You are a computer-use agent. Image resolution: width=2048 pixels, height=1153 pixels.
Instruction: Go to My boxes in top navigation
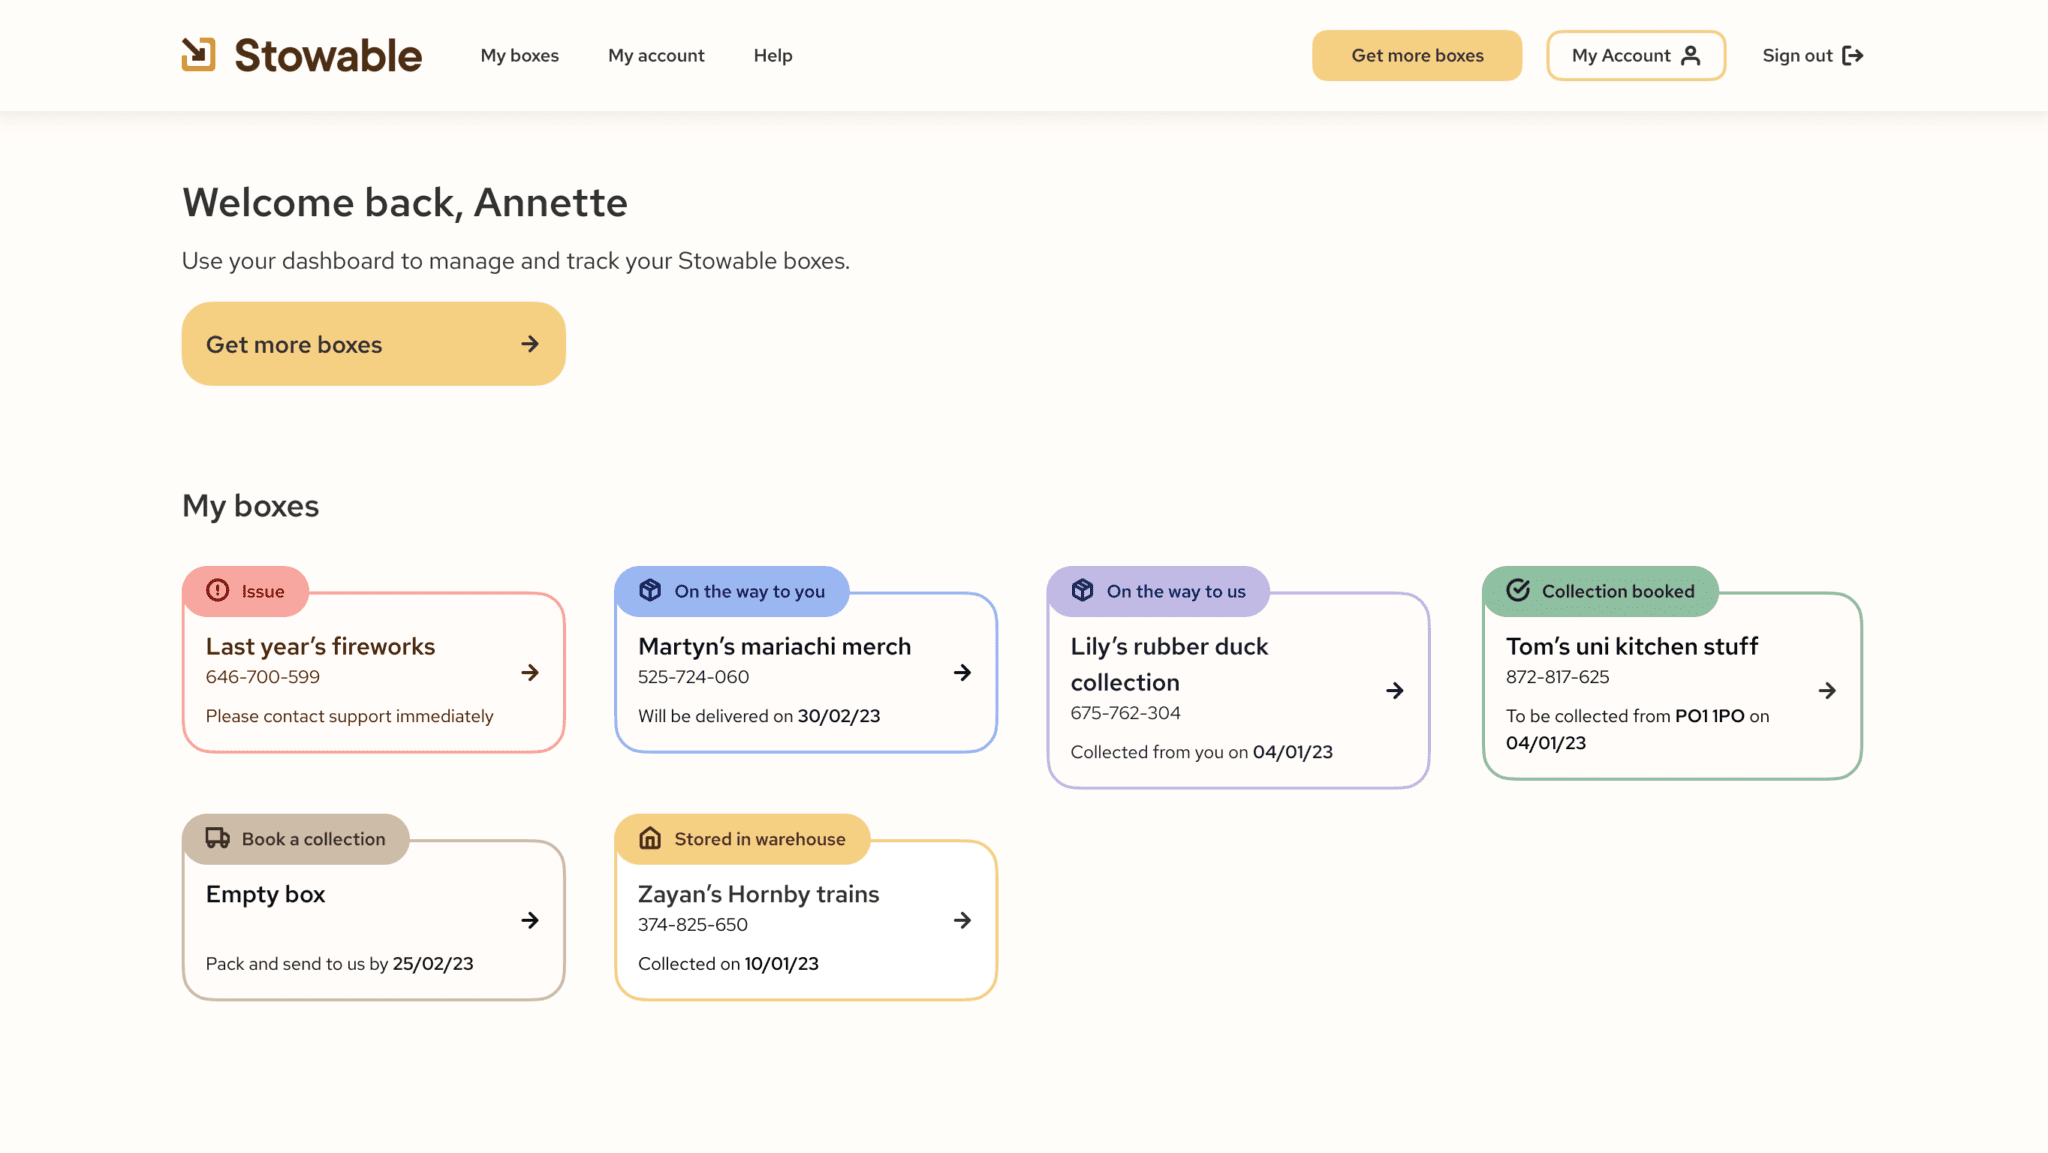click(519, 56)
